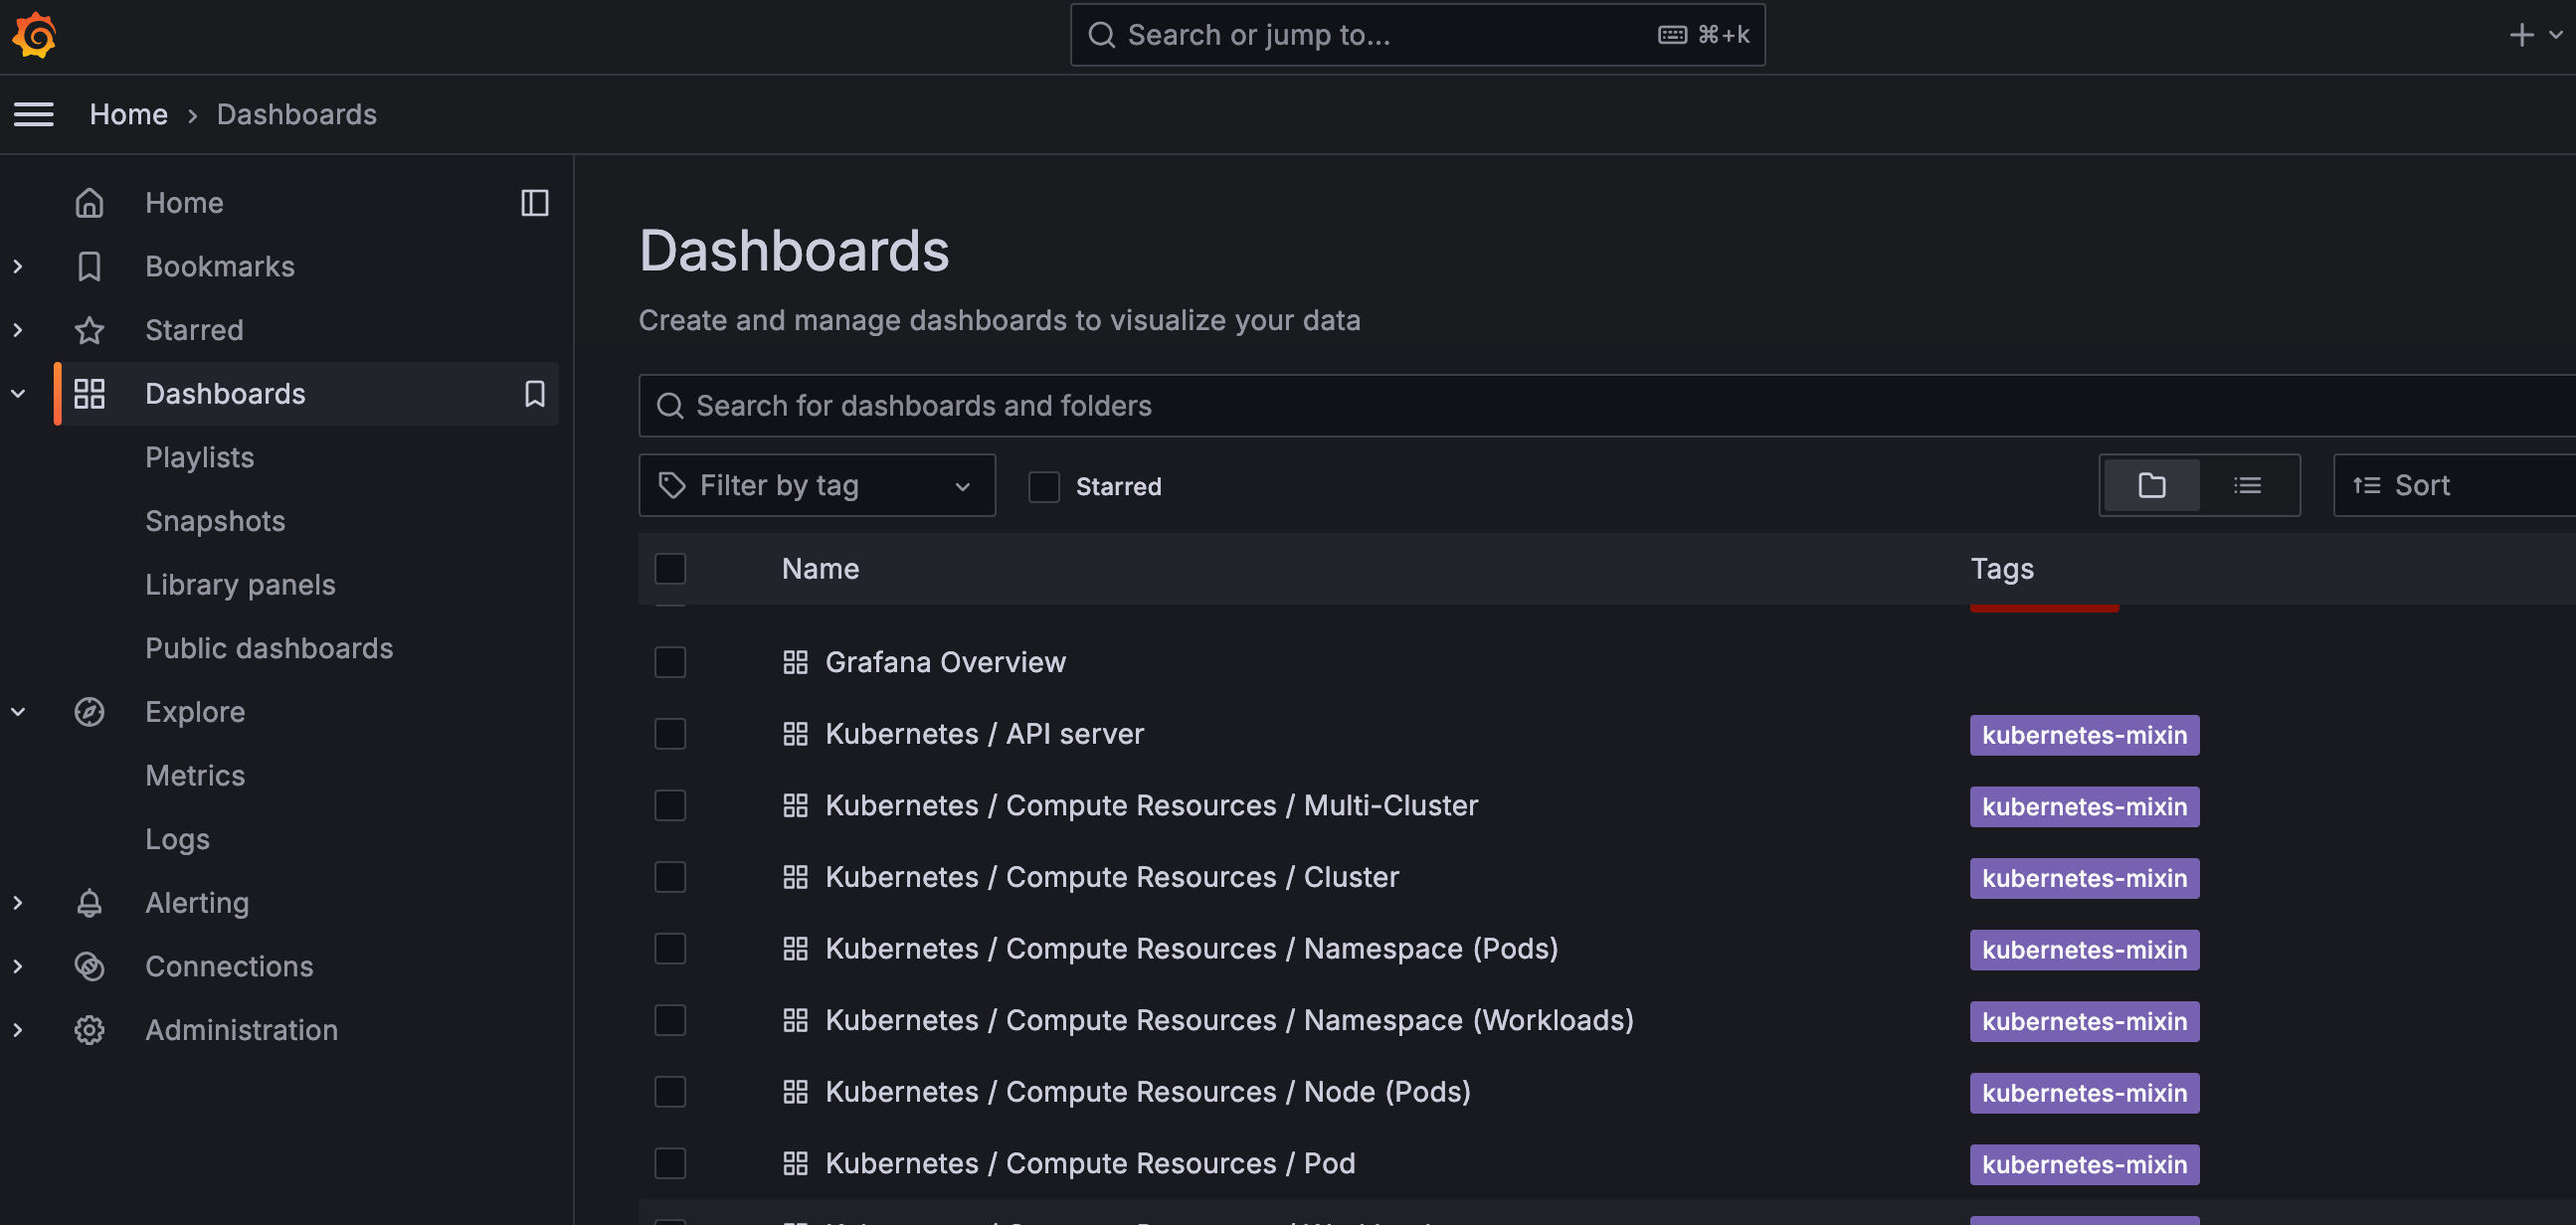The image size is (2576, 1225).
Task: Click dashboard icon beside Kubernetes / API server
Action: tap(795, 734)
